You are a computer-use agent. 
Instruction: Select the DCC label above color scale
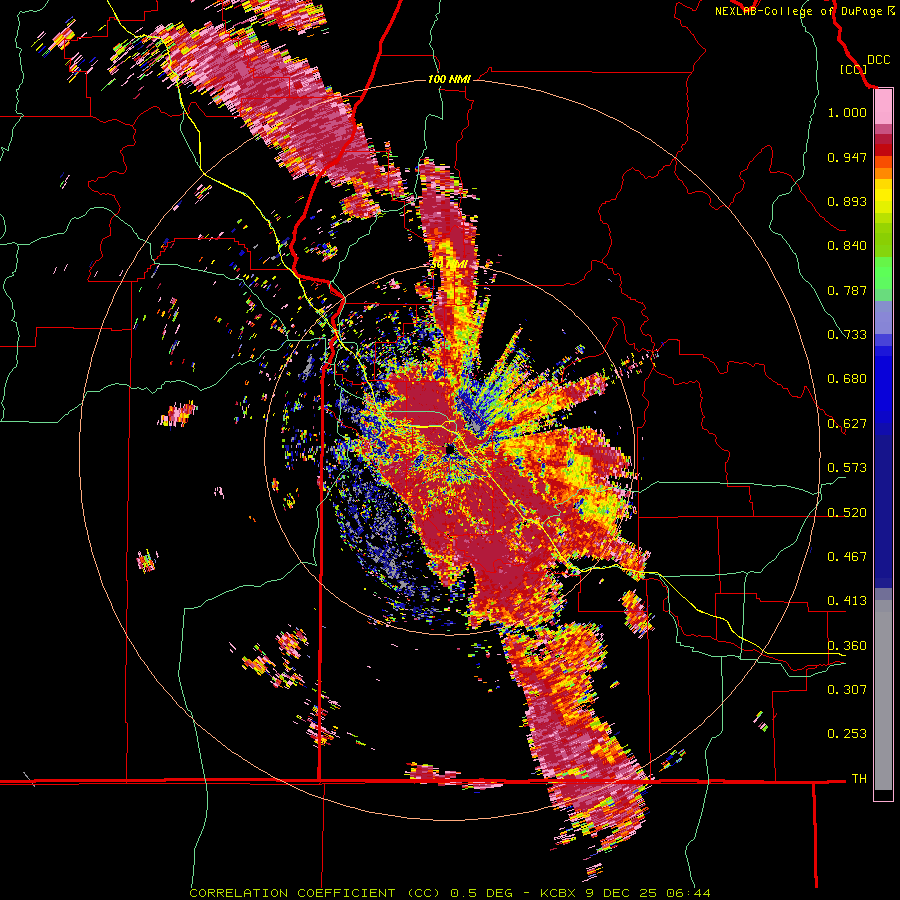tap(878, 60)
